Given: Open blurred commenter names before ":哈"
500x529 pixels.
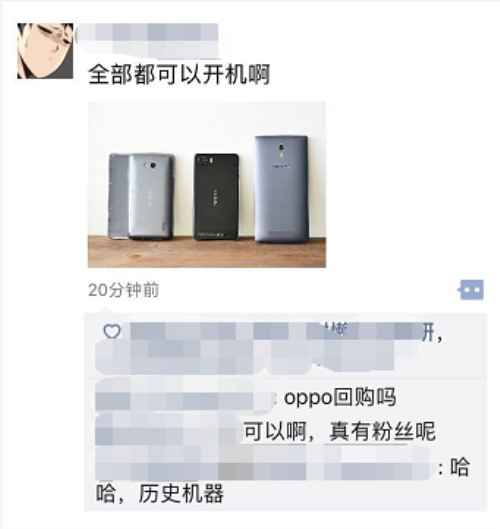Looking at the screenshot, I should [262, 463].
